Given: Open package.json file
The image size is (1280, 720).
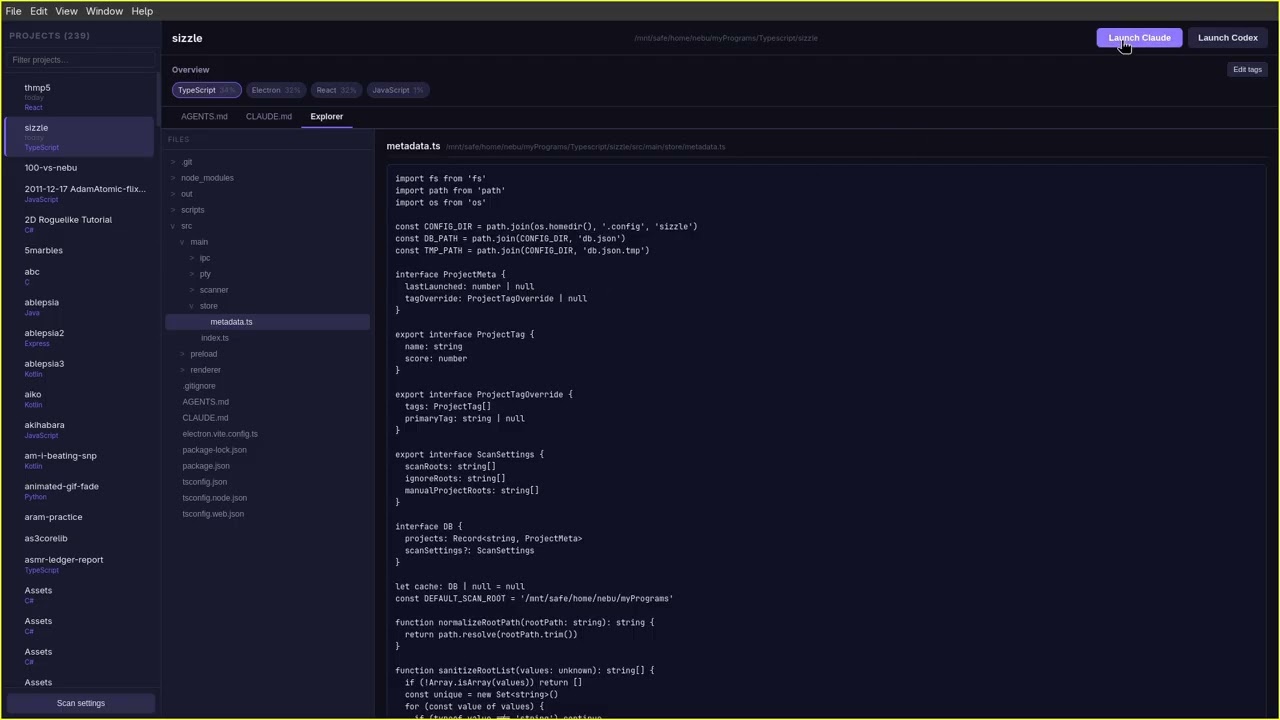Looking at the screenshot, I should coord(267,466).
